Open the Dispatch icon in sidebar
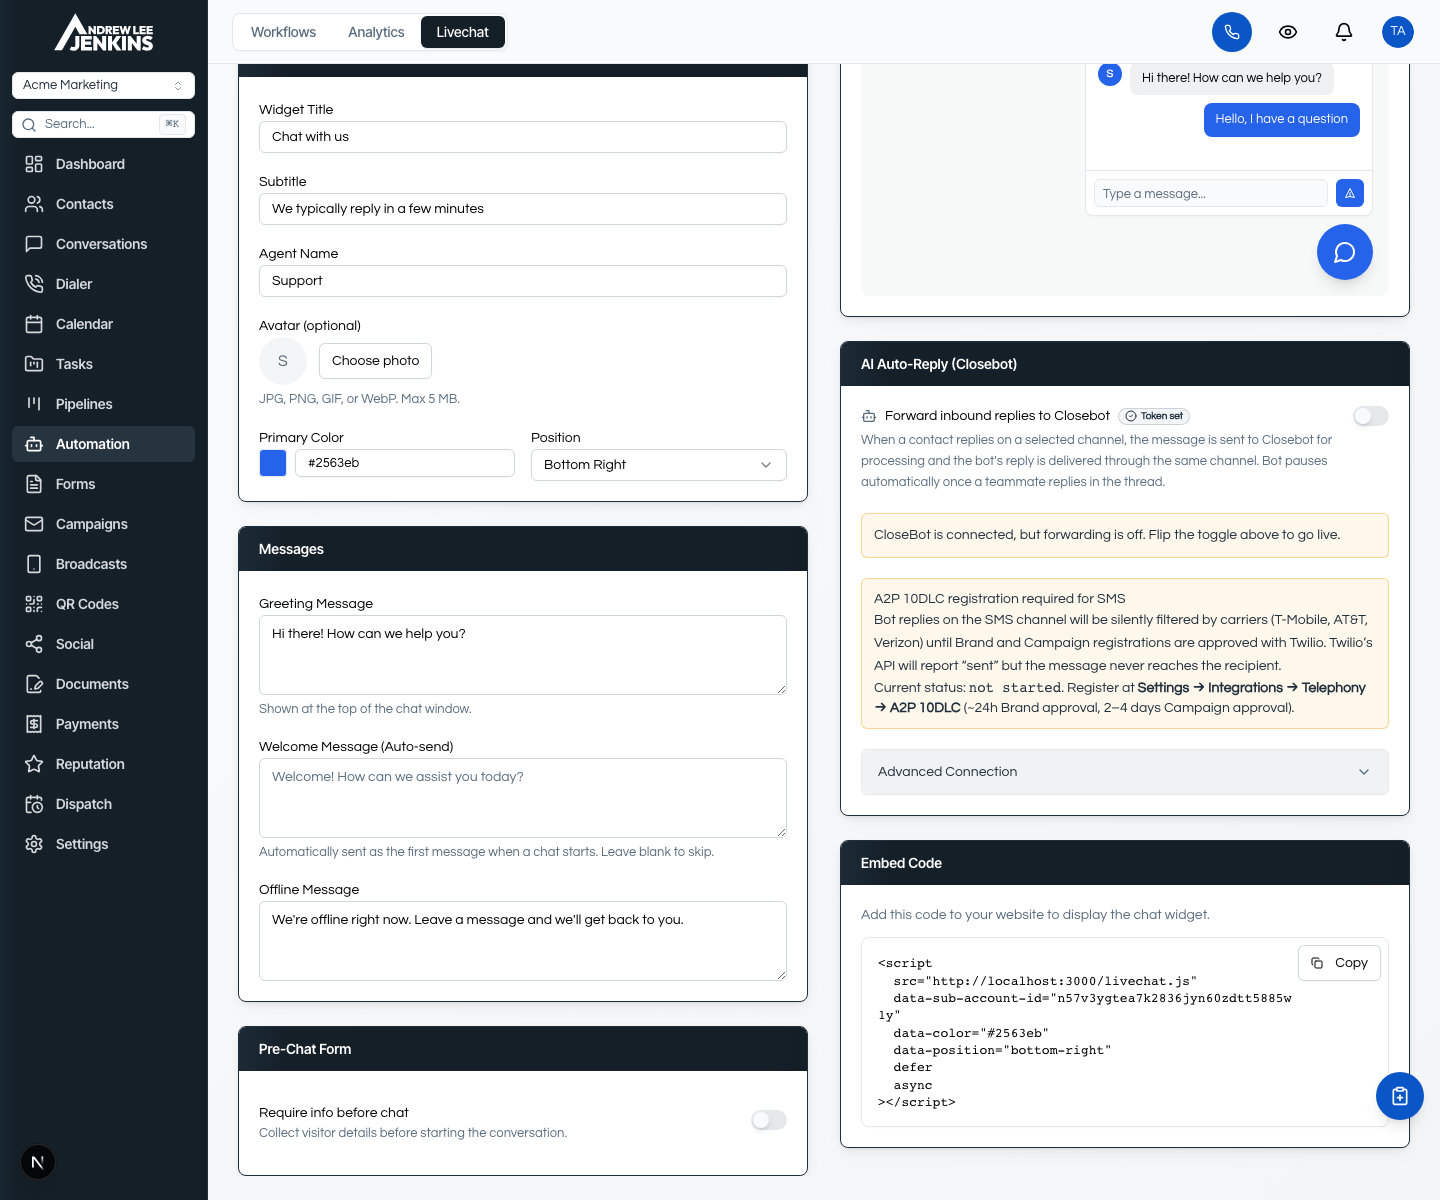This screenshot has height=1200, width=1440. tap(34, 804)
